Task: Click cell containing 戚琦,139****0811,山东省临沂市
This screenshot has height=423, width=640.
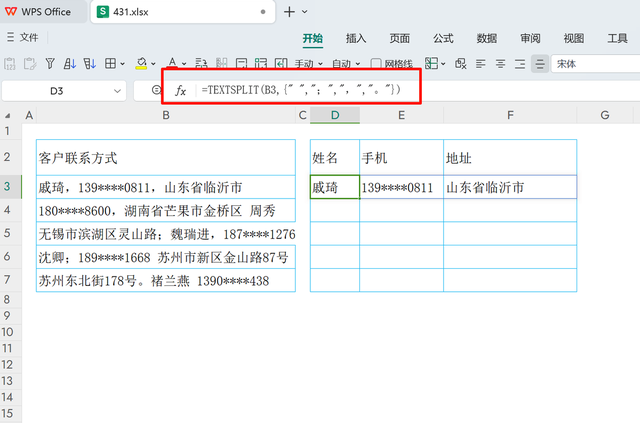Action: (166, 187)
